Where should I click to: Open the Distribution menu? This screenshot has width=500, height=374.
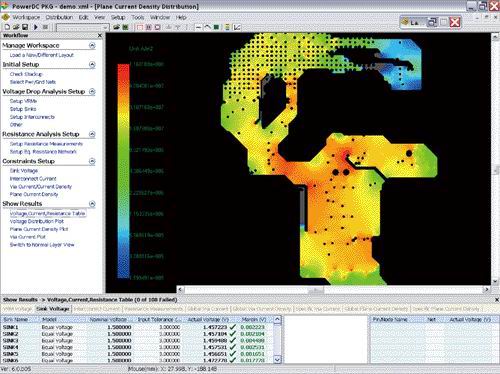[x=59, y=17]
